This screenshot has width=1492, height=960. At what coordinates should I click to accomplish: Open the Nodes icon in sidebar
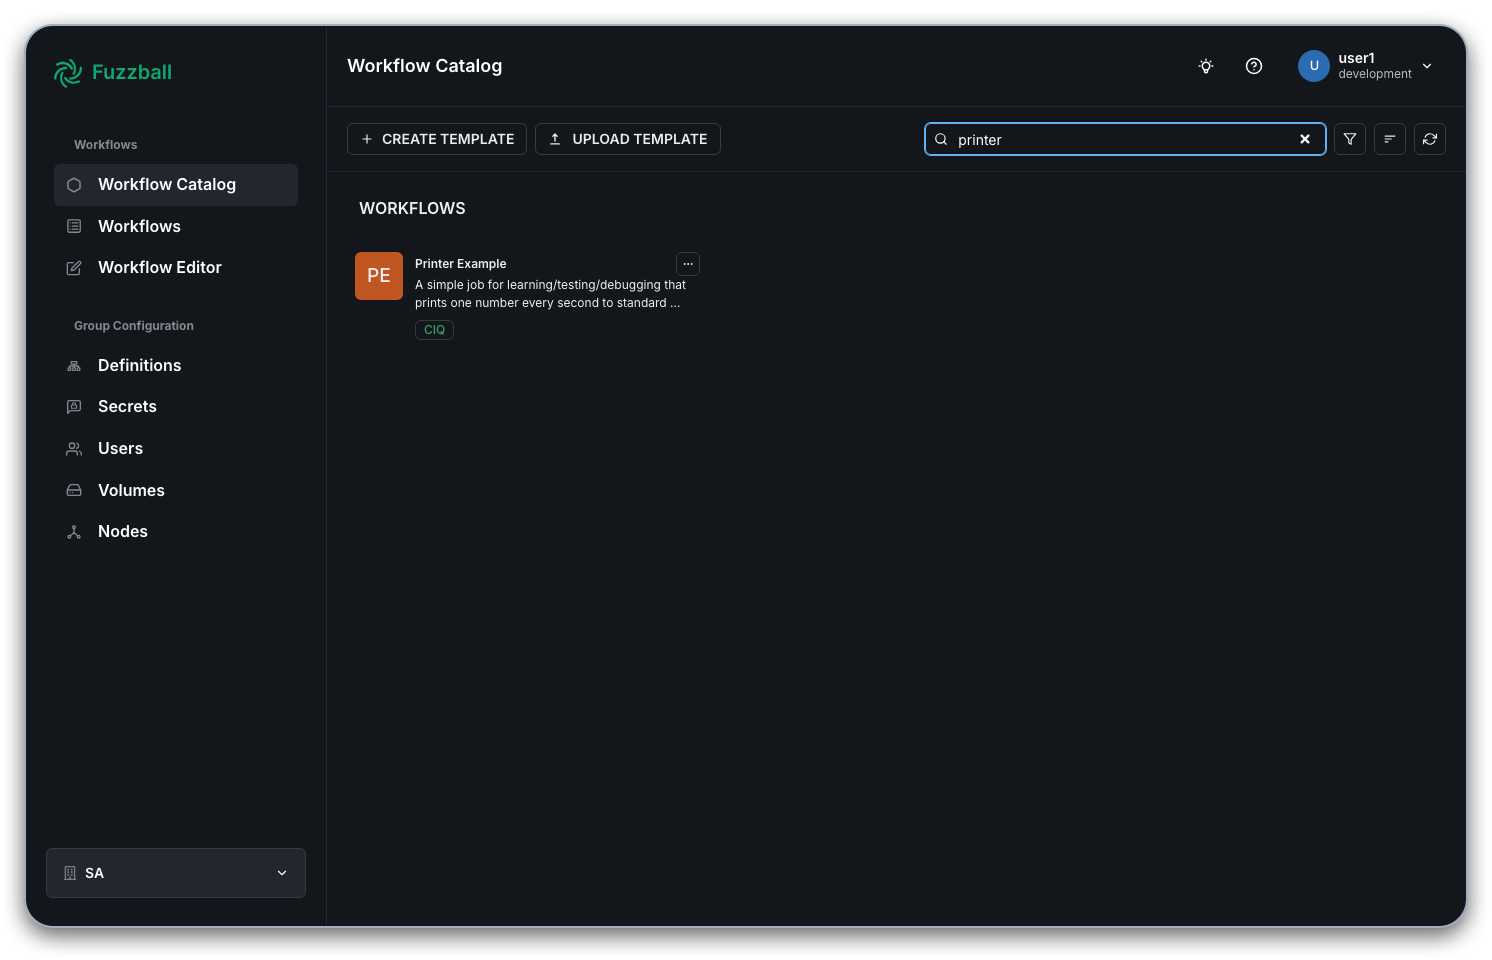pyautogui.click(x=74, y=531)
